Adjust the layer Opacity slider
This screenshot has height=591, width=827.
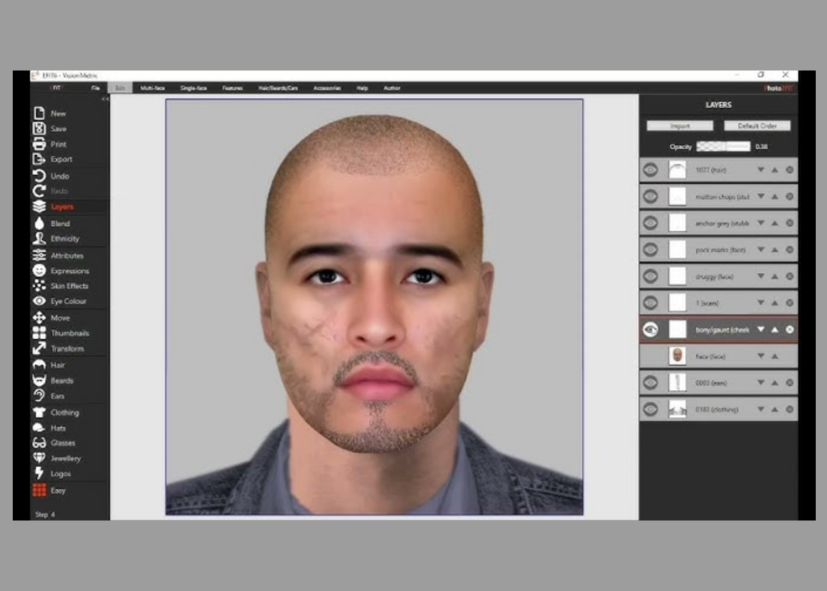[723, 146]
